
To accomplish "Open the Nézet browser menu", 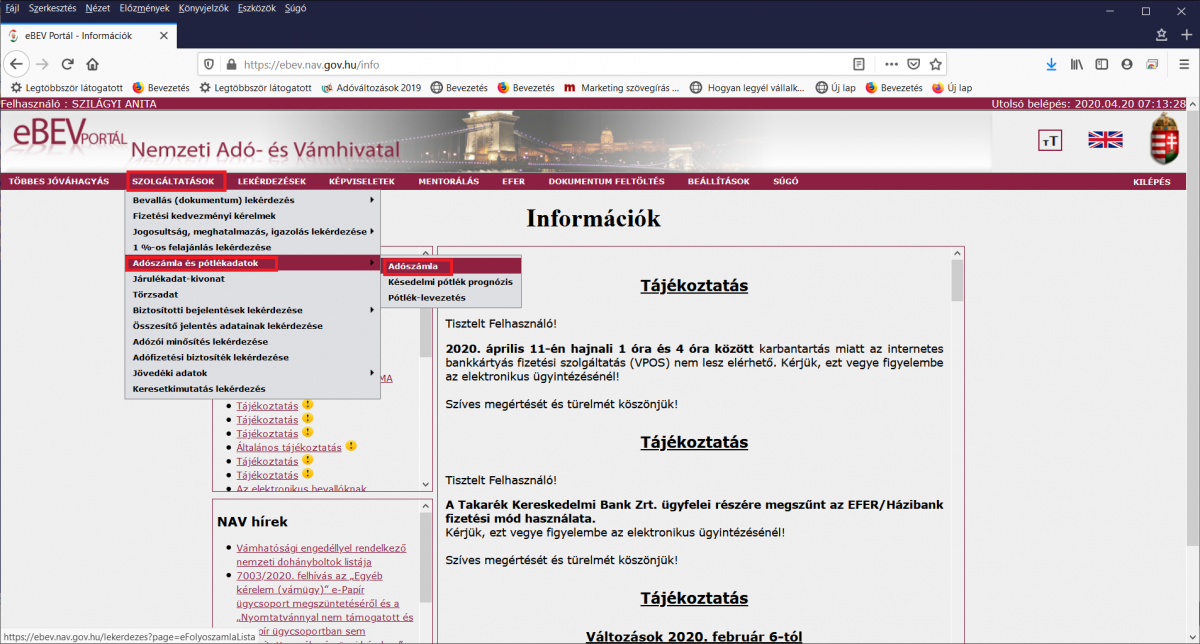I will (98, 8).
